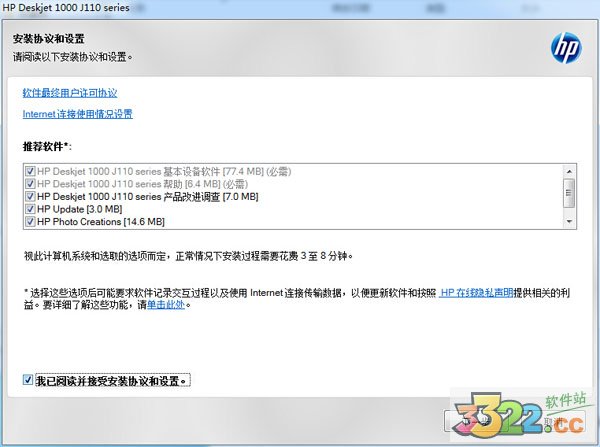Uncheck the HP Photo Creations [14.6 MB] checkbox

pyautogui.click(x=30, y=222)
